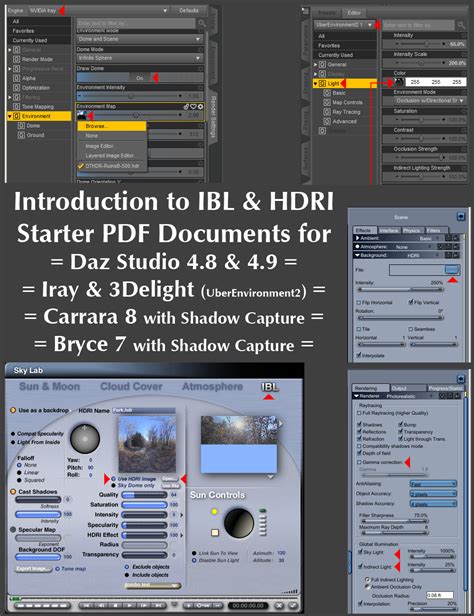474x616 pixels.
Task: Click the yellow sun color dot
Action: click(214, 511)
